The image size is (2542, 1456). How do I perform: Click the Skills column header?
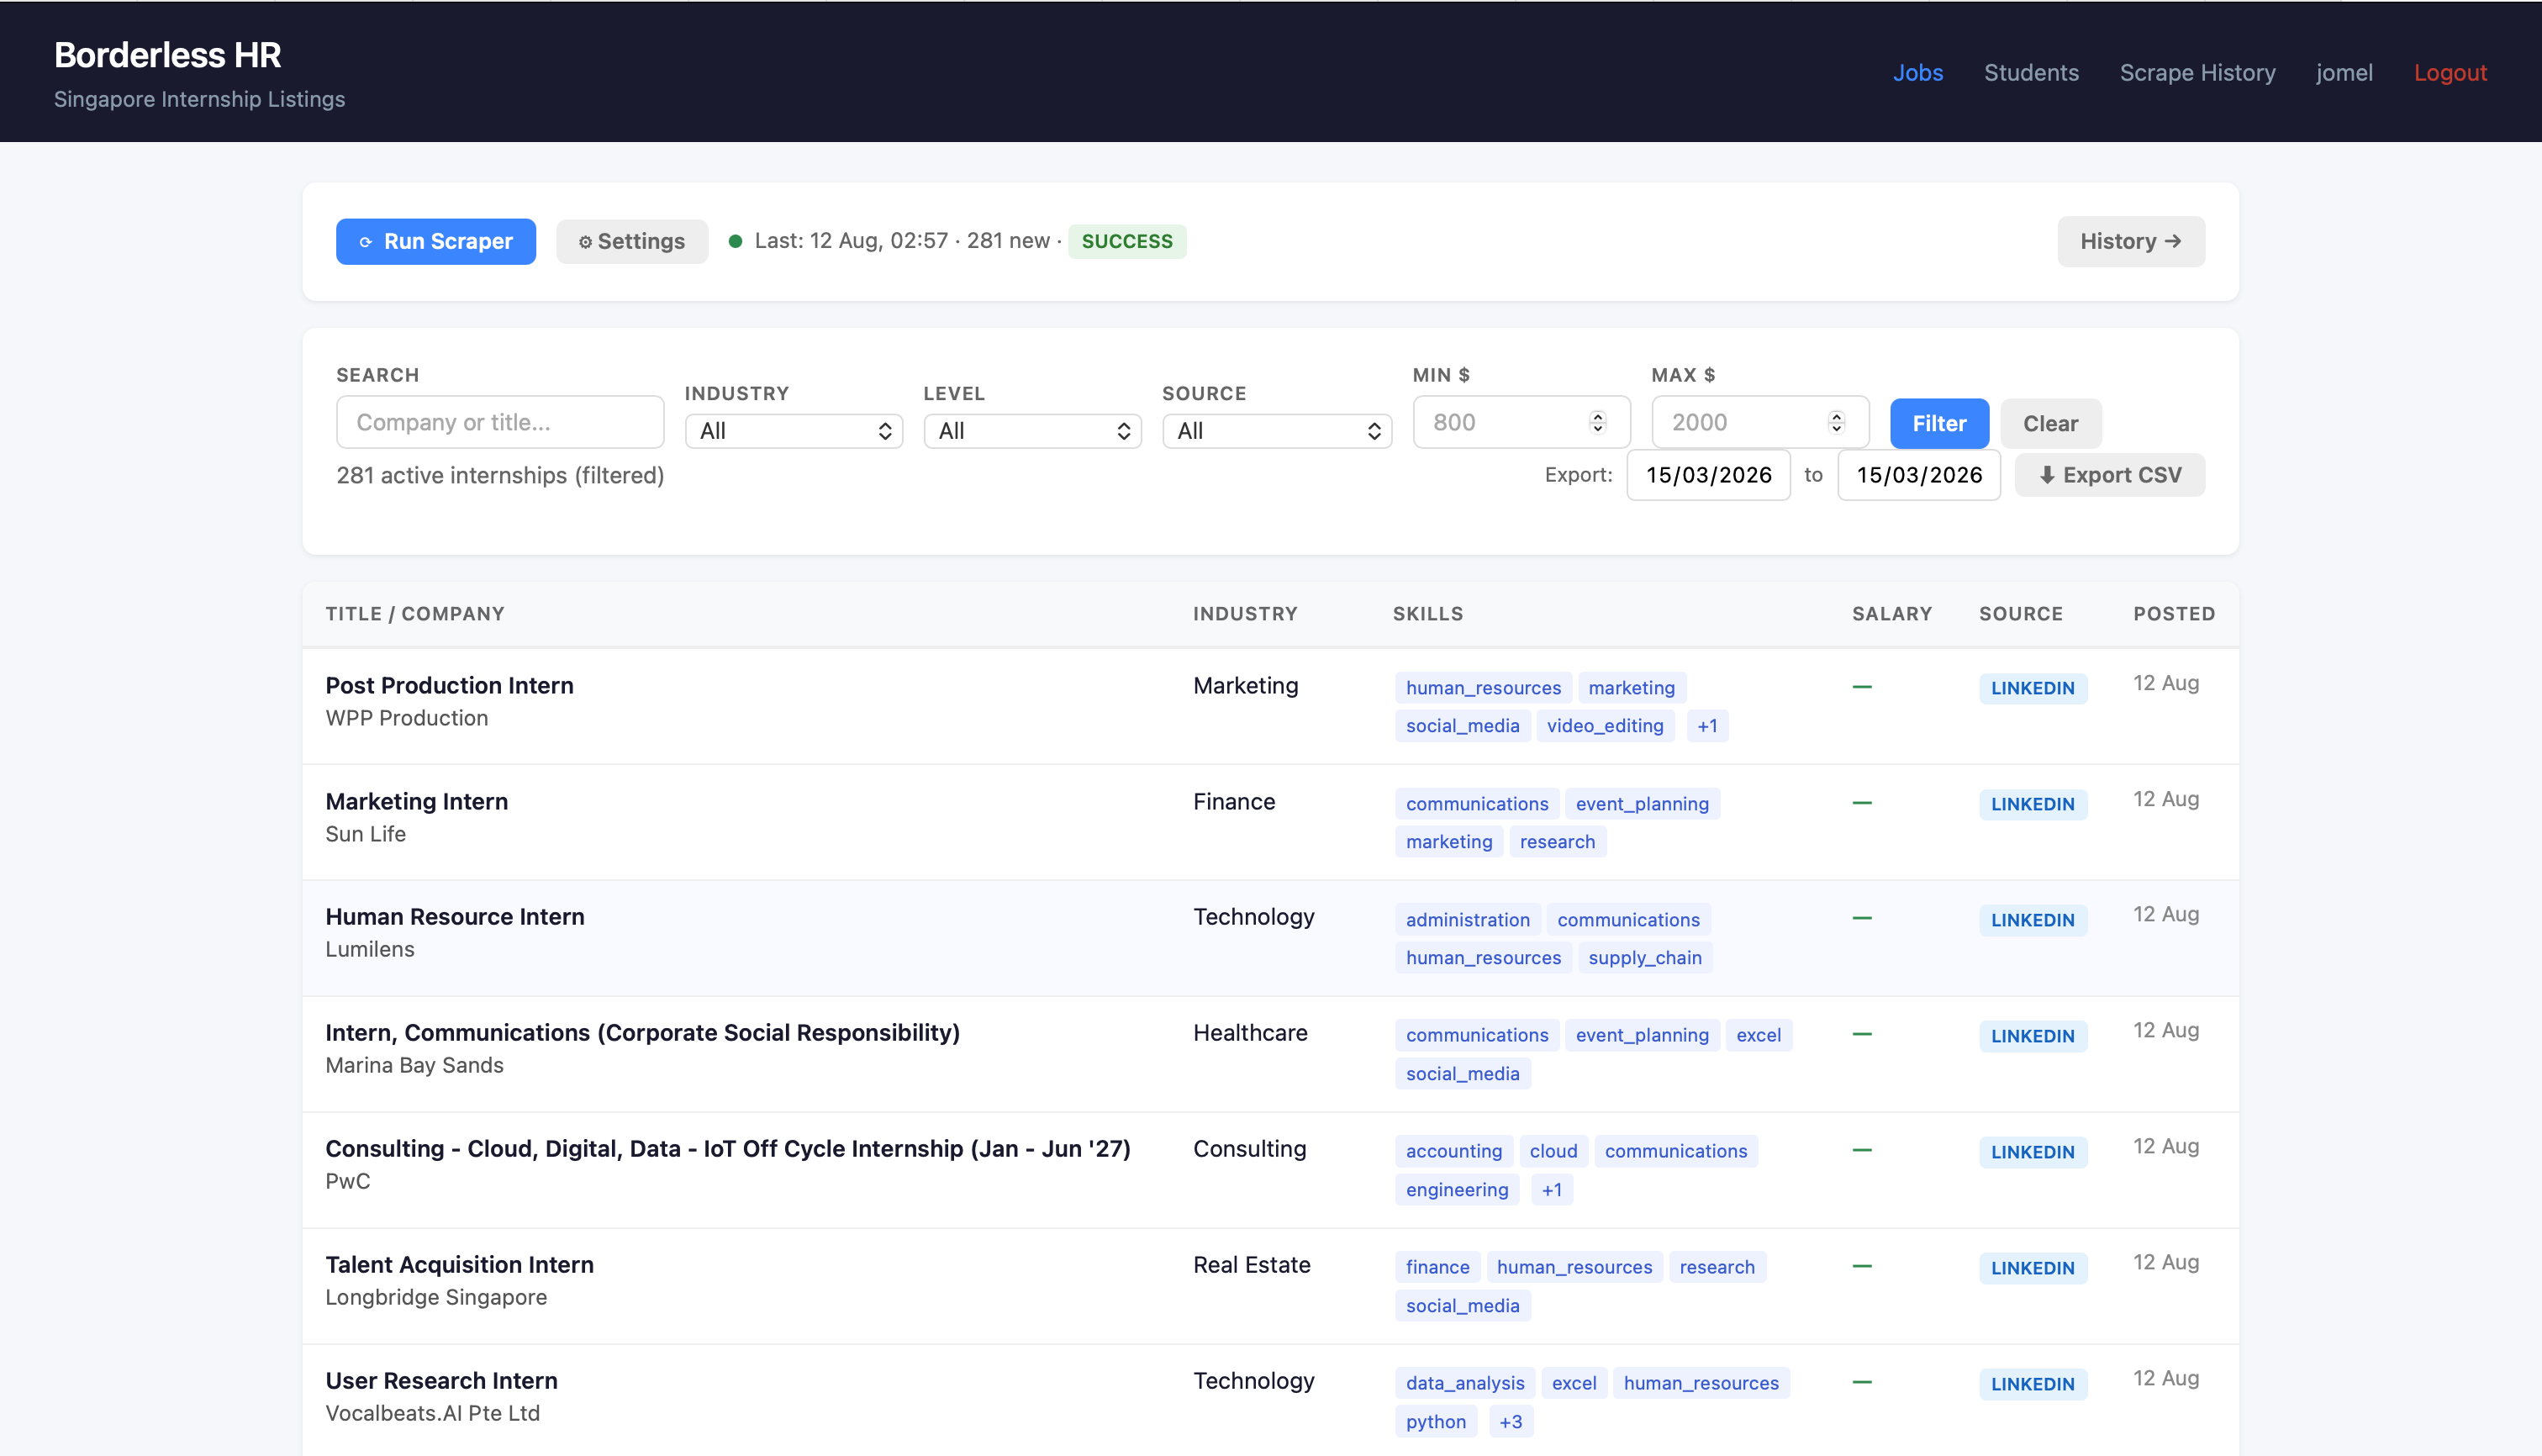1427,613
